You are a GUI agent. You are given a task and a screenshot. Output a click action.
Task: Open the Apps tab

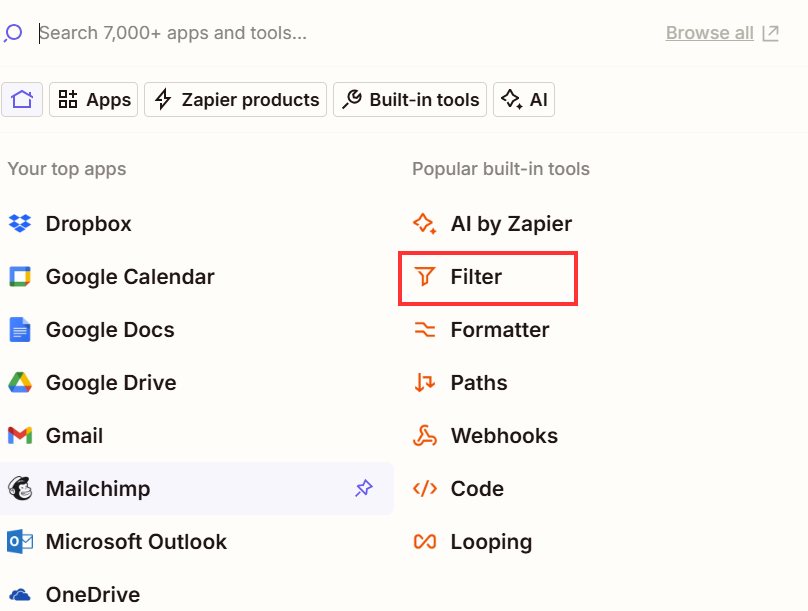pyautogui.click(x=94, y=99)
